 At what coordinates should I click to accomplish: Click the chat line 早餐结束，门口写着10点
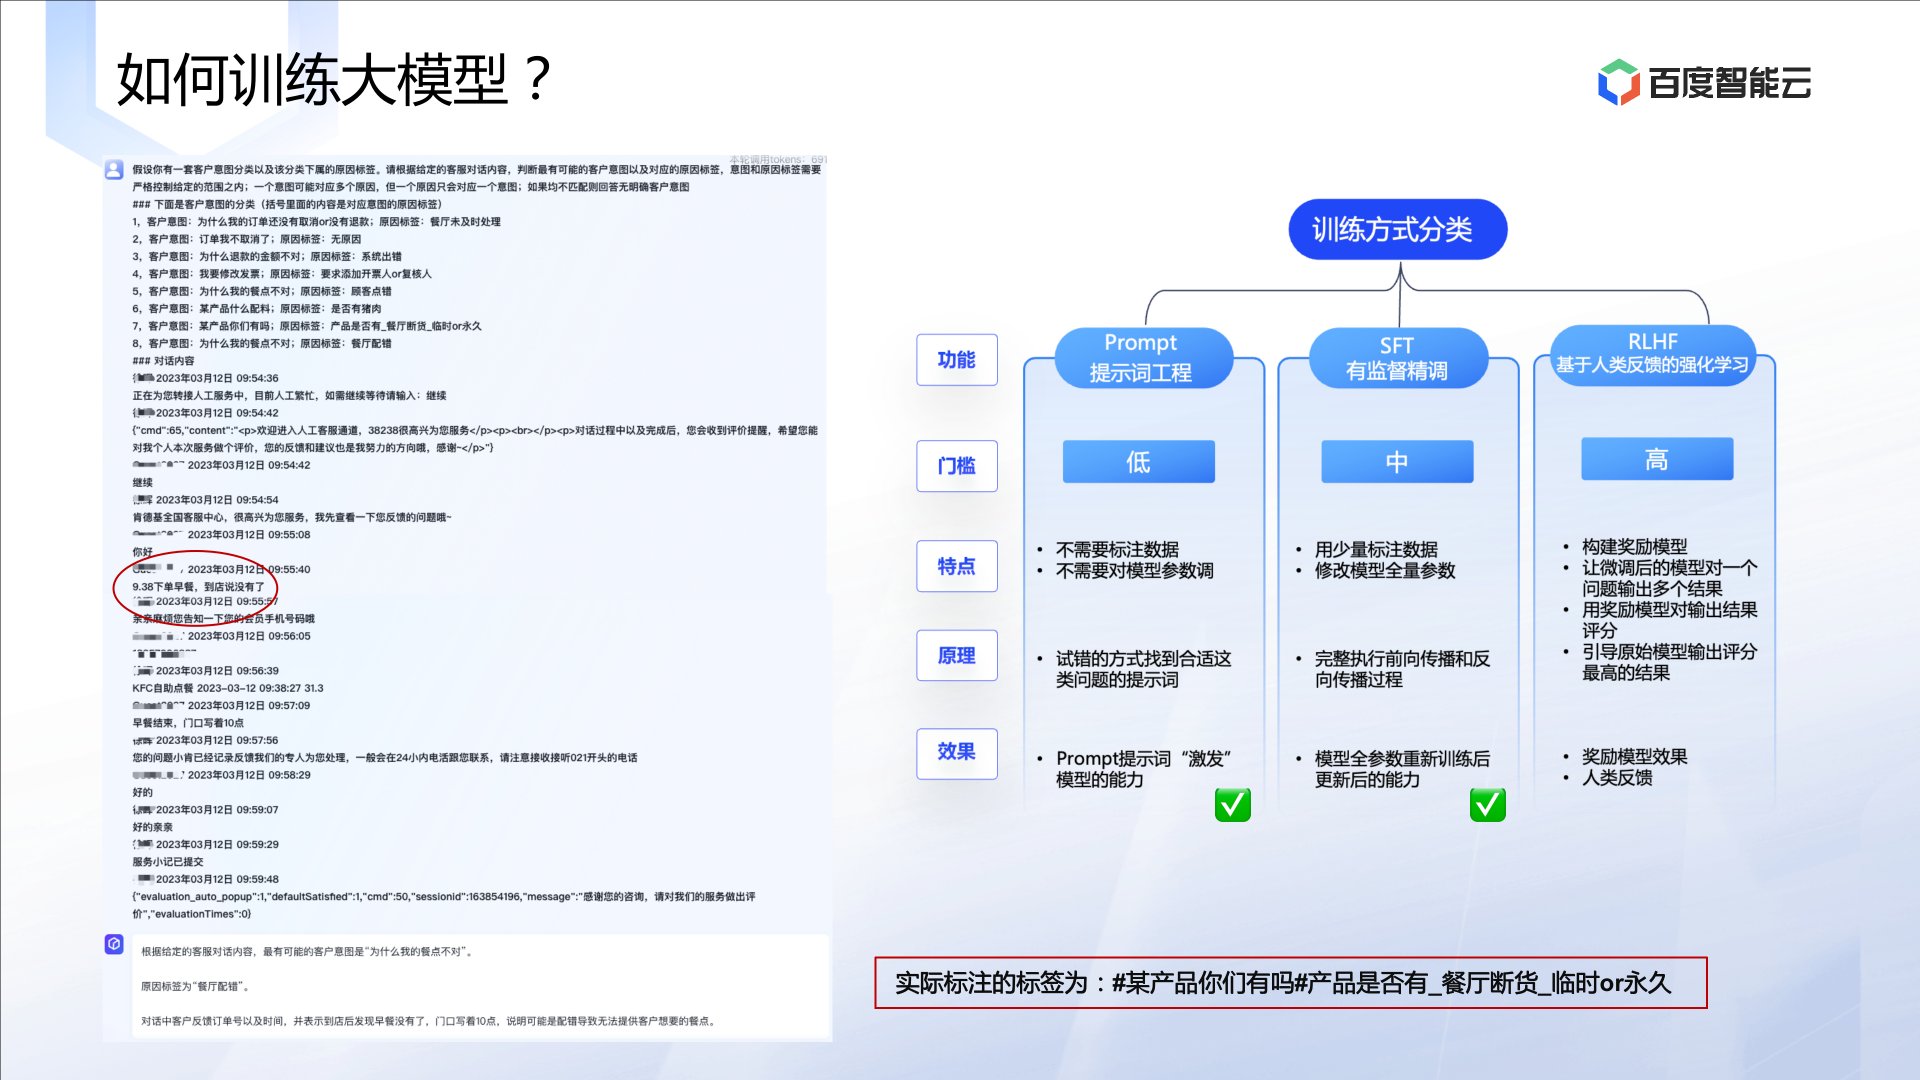point(188,723)
